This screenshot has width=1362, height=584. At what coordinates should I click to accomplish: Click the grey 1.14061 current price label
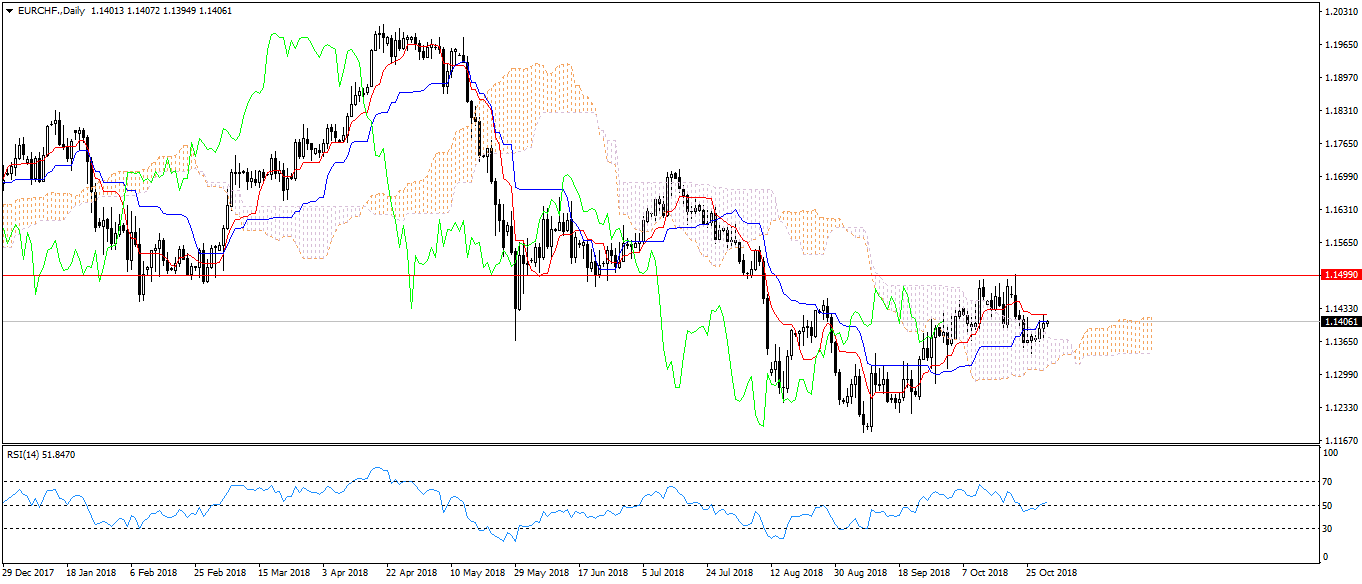(x=1338, y=322)
